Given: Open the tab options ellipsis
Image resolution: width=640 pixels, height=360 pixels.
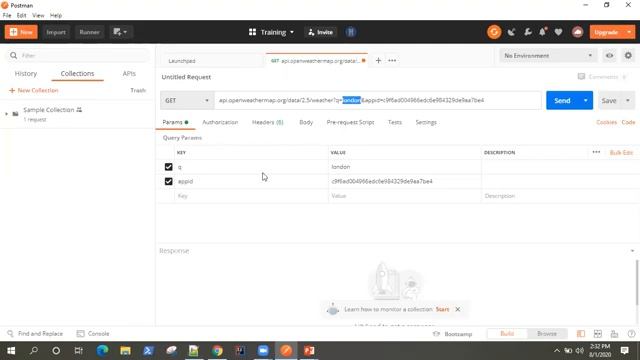Looking at the screenshot, I should (392, 60).
